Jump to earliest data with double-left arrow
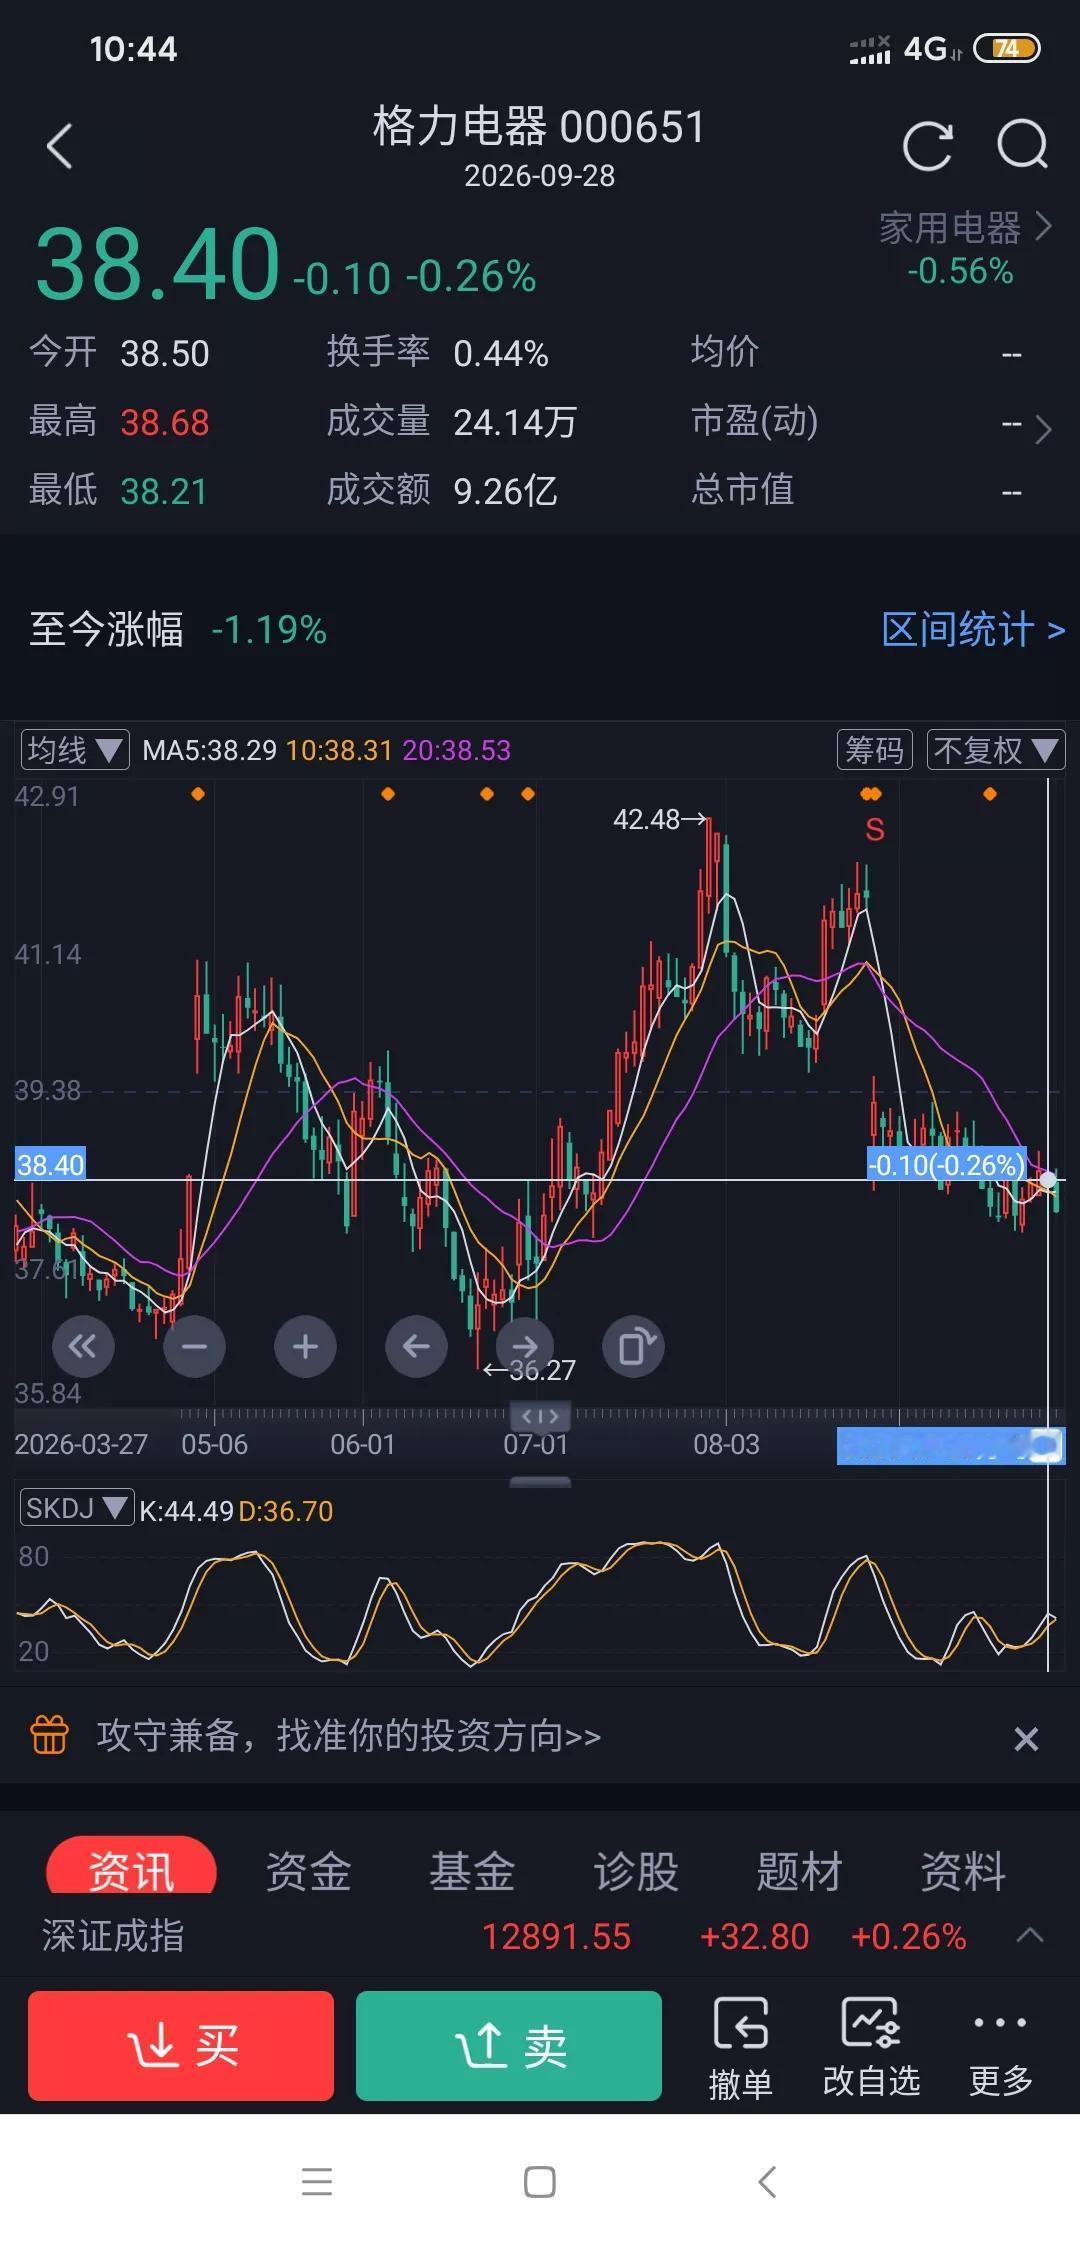The width and height of the screenshot is (1080, 2244). tap(83, 1347)
